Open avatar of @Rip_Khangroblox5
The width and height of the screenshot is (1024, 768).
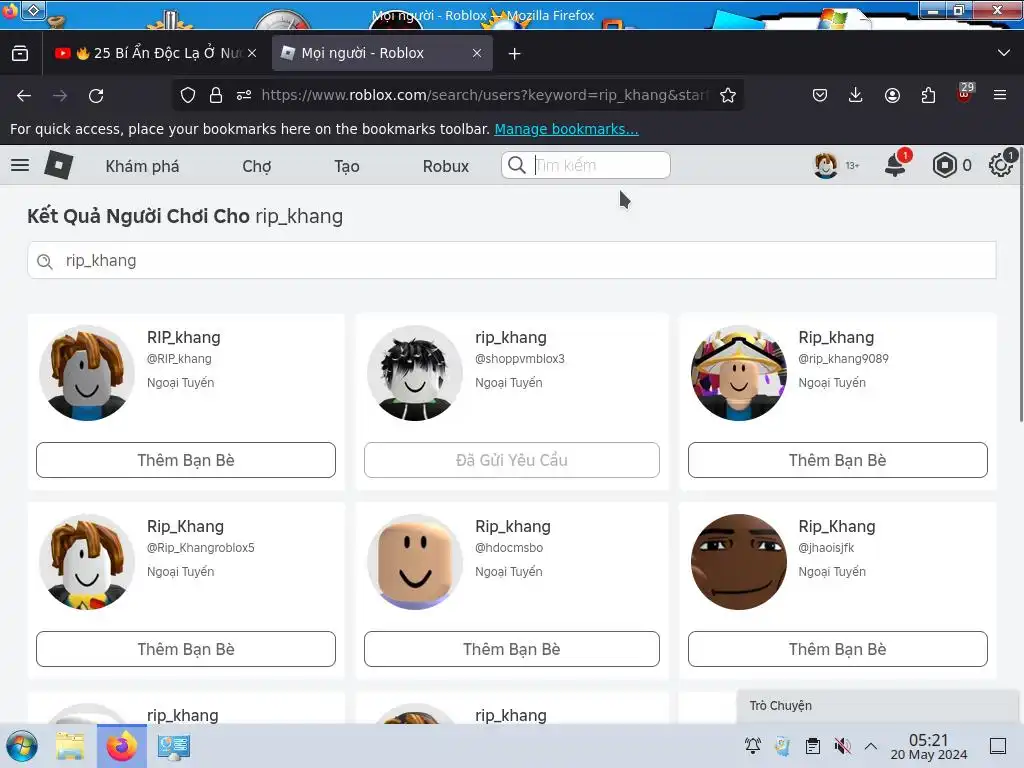tap(87, 562)
